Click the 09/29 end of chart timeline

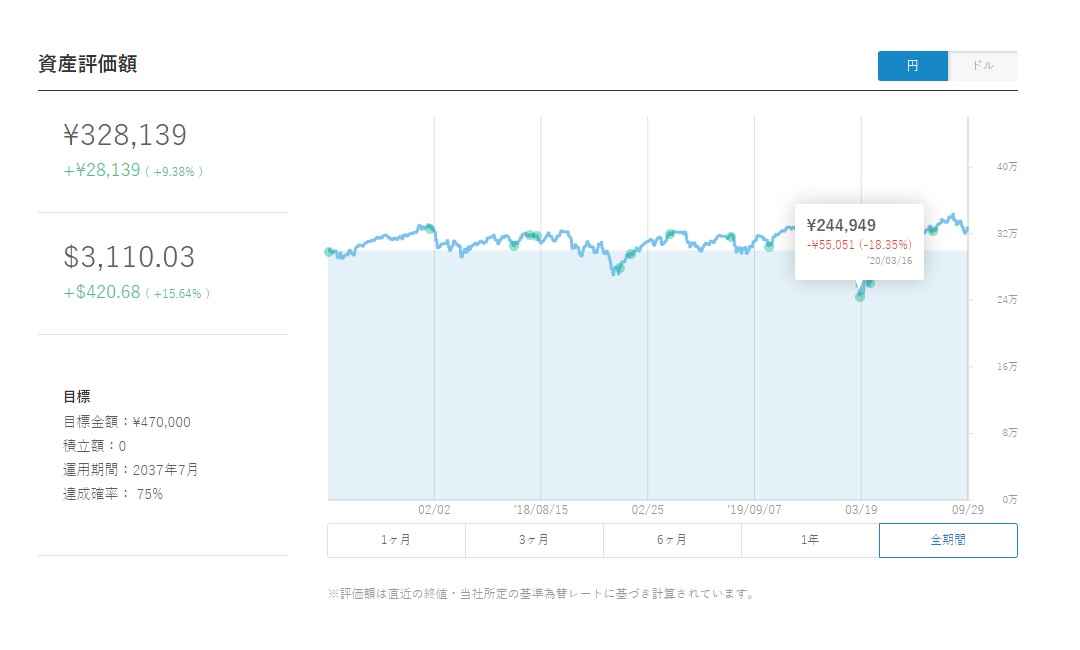[967, 509]
